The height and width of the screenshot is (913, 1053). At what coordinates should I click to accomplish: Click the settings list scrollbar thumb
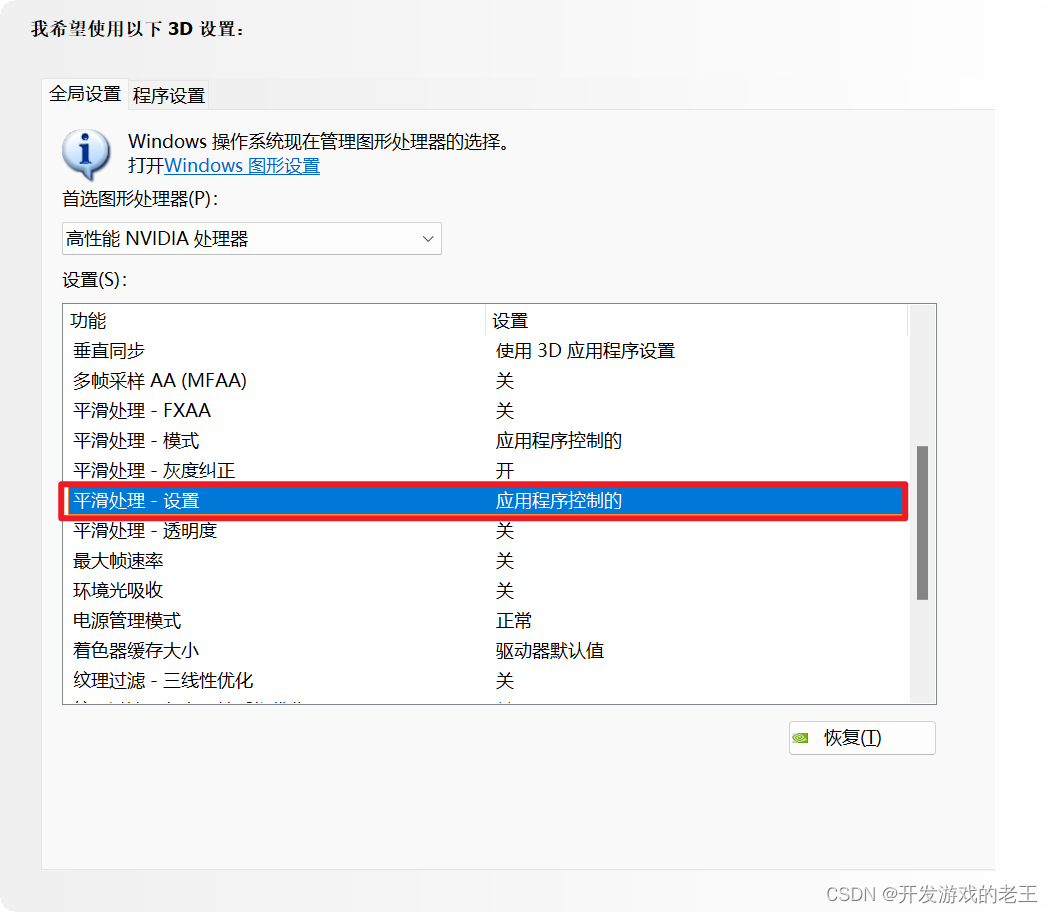coord(922,522)
